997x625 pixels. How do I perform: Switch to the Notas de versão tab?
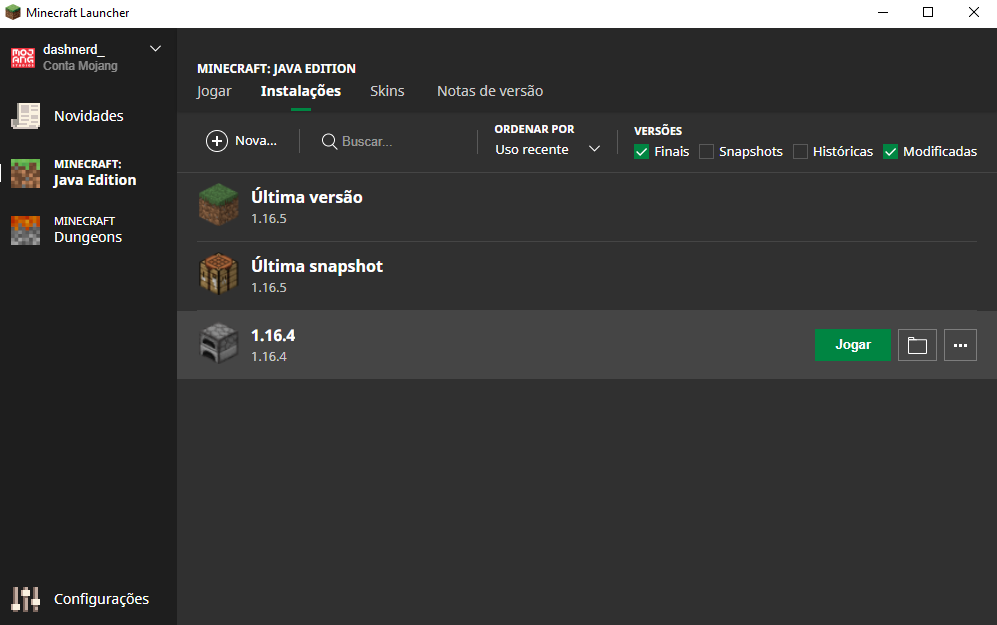pos(490,91)
